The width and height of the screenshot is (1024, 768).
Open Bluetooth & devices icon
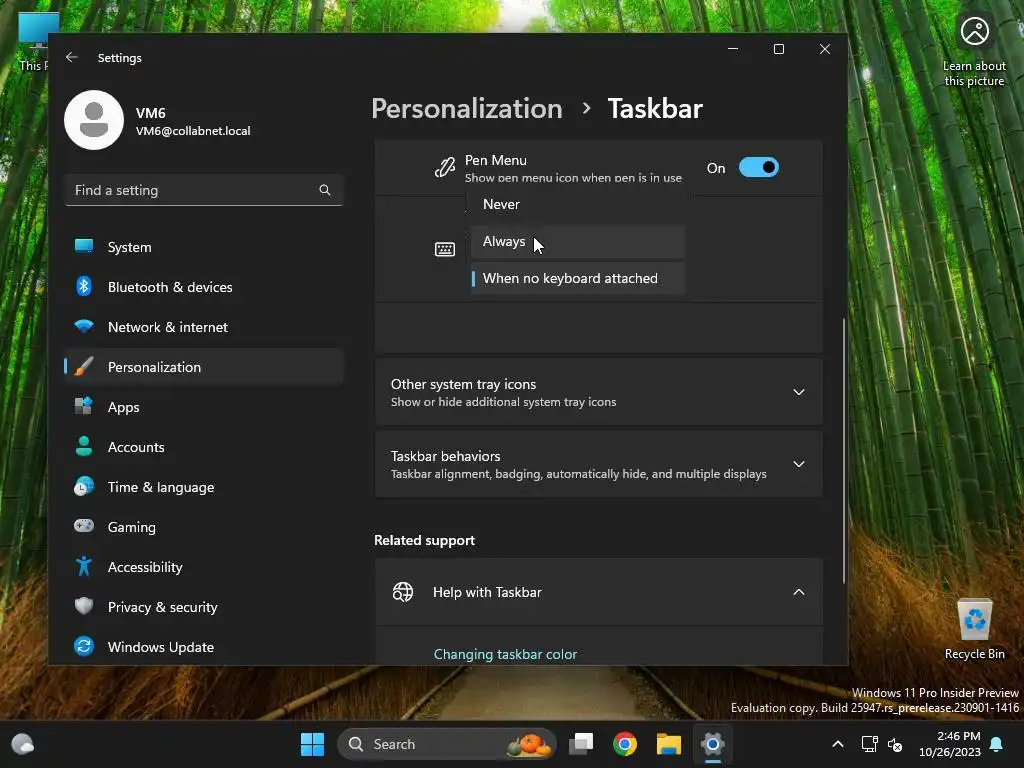(x=84, y=286)
